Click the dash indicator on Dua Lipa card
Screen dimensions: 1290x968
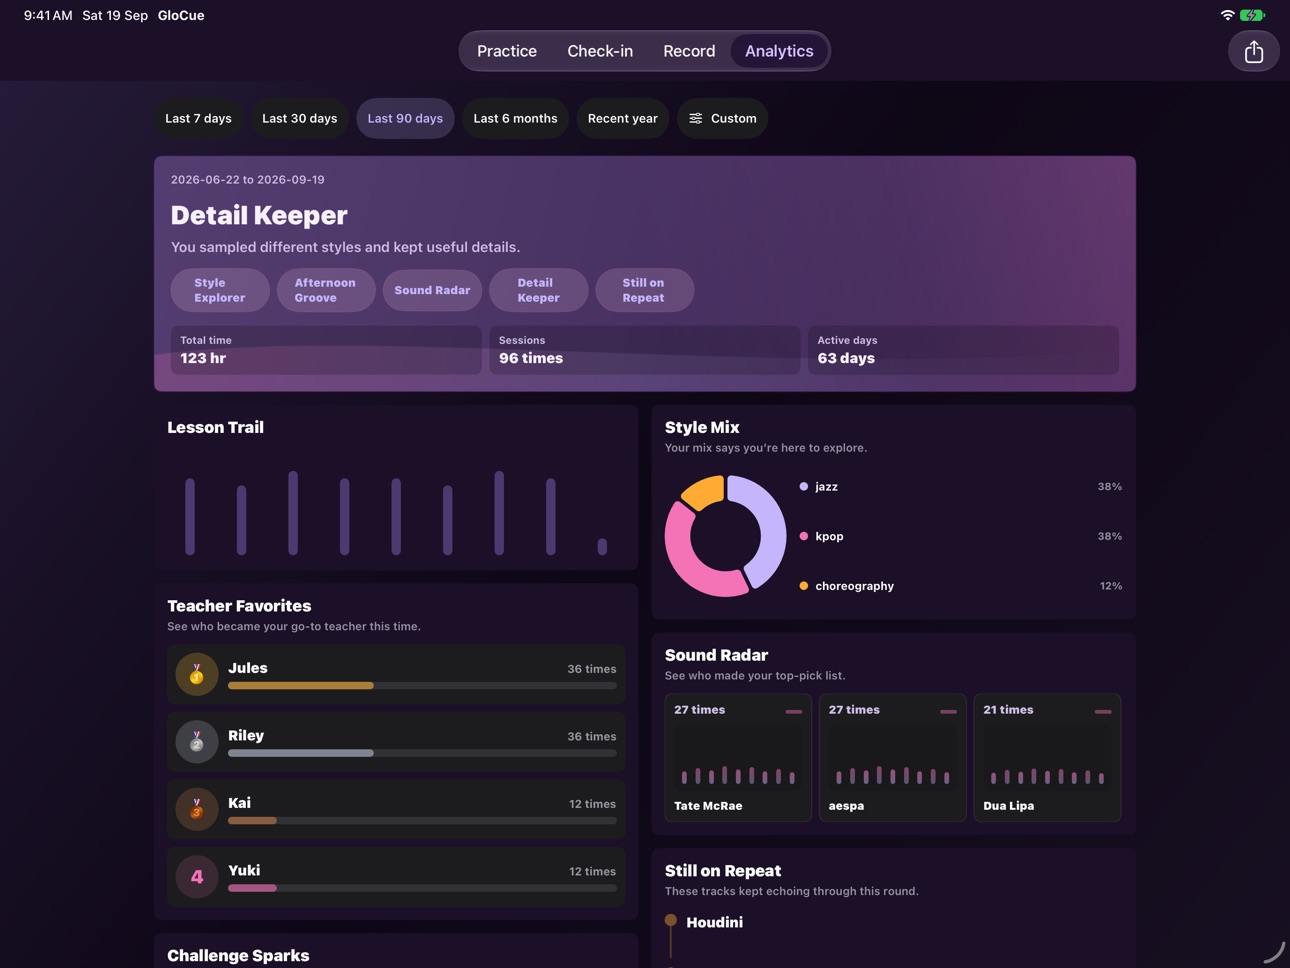[1103, 711]
